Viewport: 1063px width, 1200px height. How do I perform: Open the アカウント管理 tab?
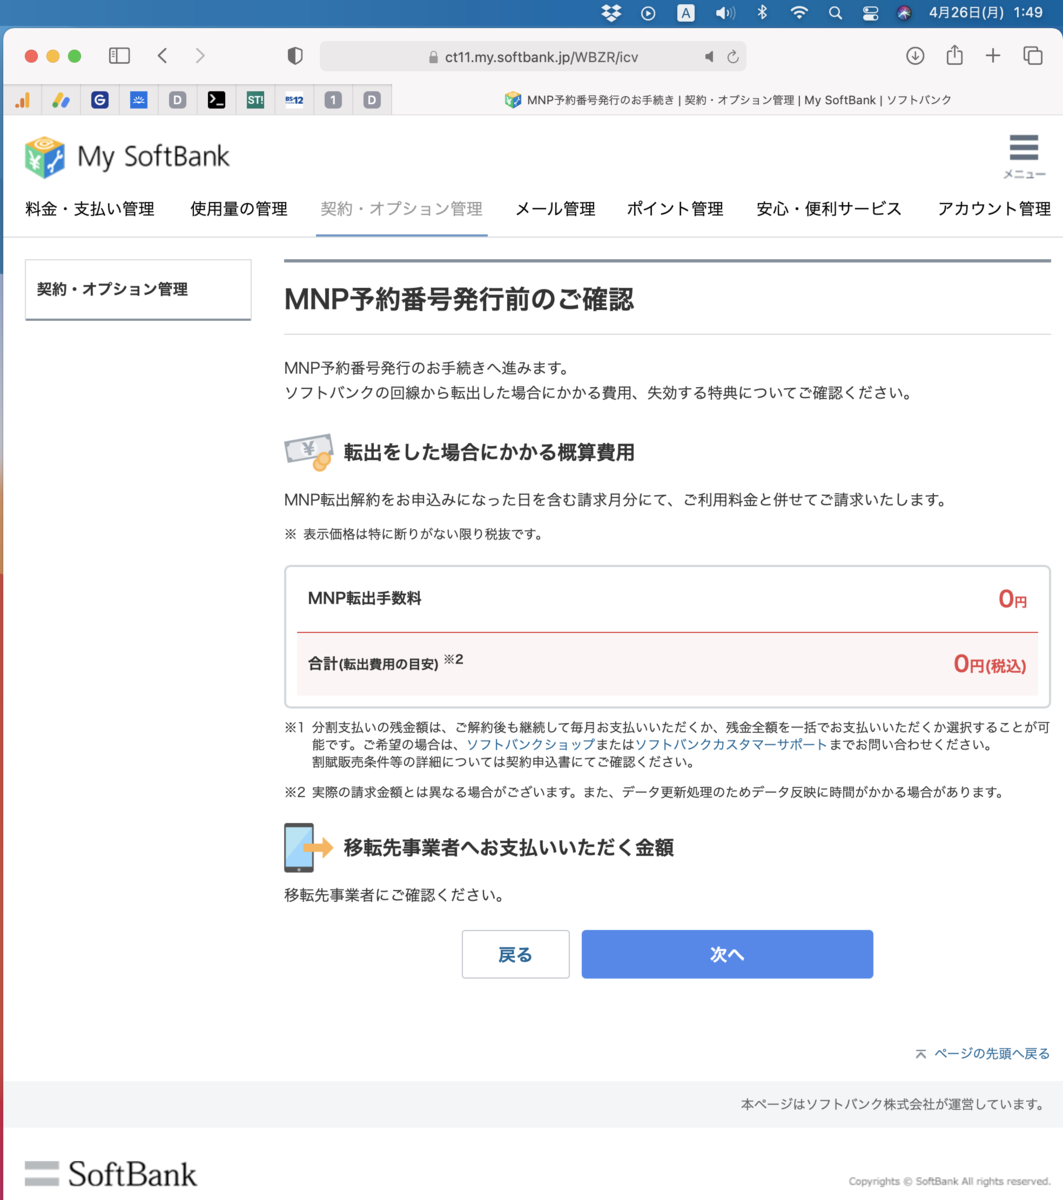pyautogui.click(x=994, y=209)
